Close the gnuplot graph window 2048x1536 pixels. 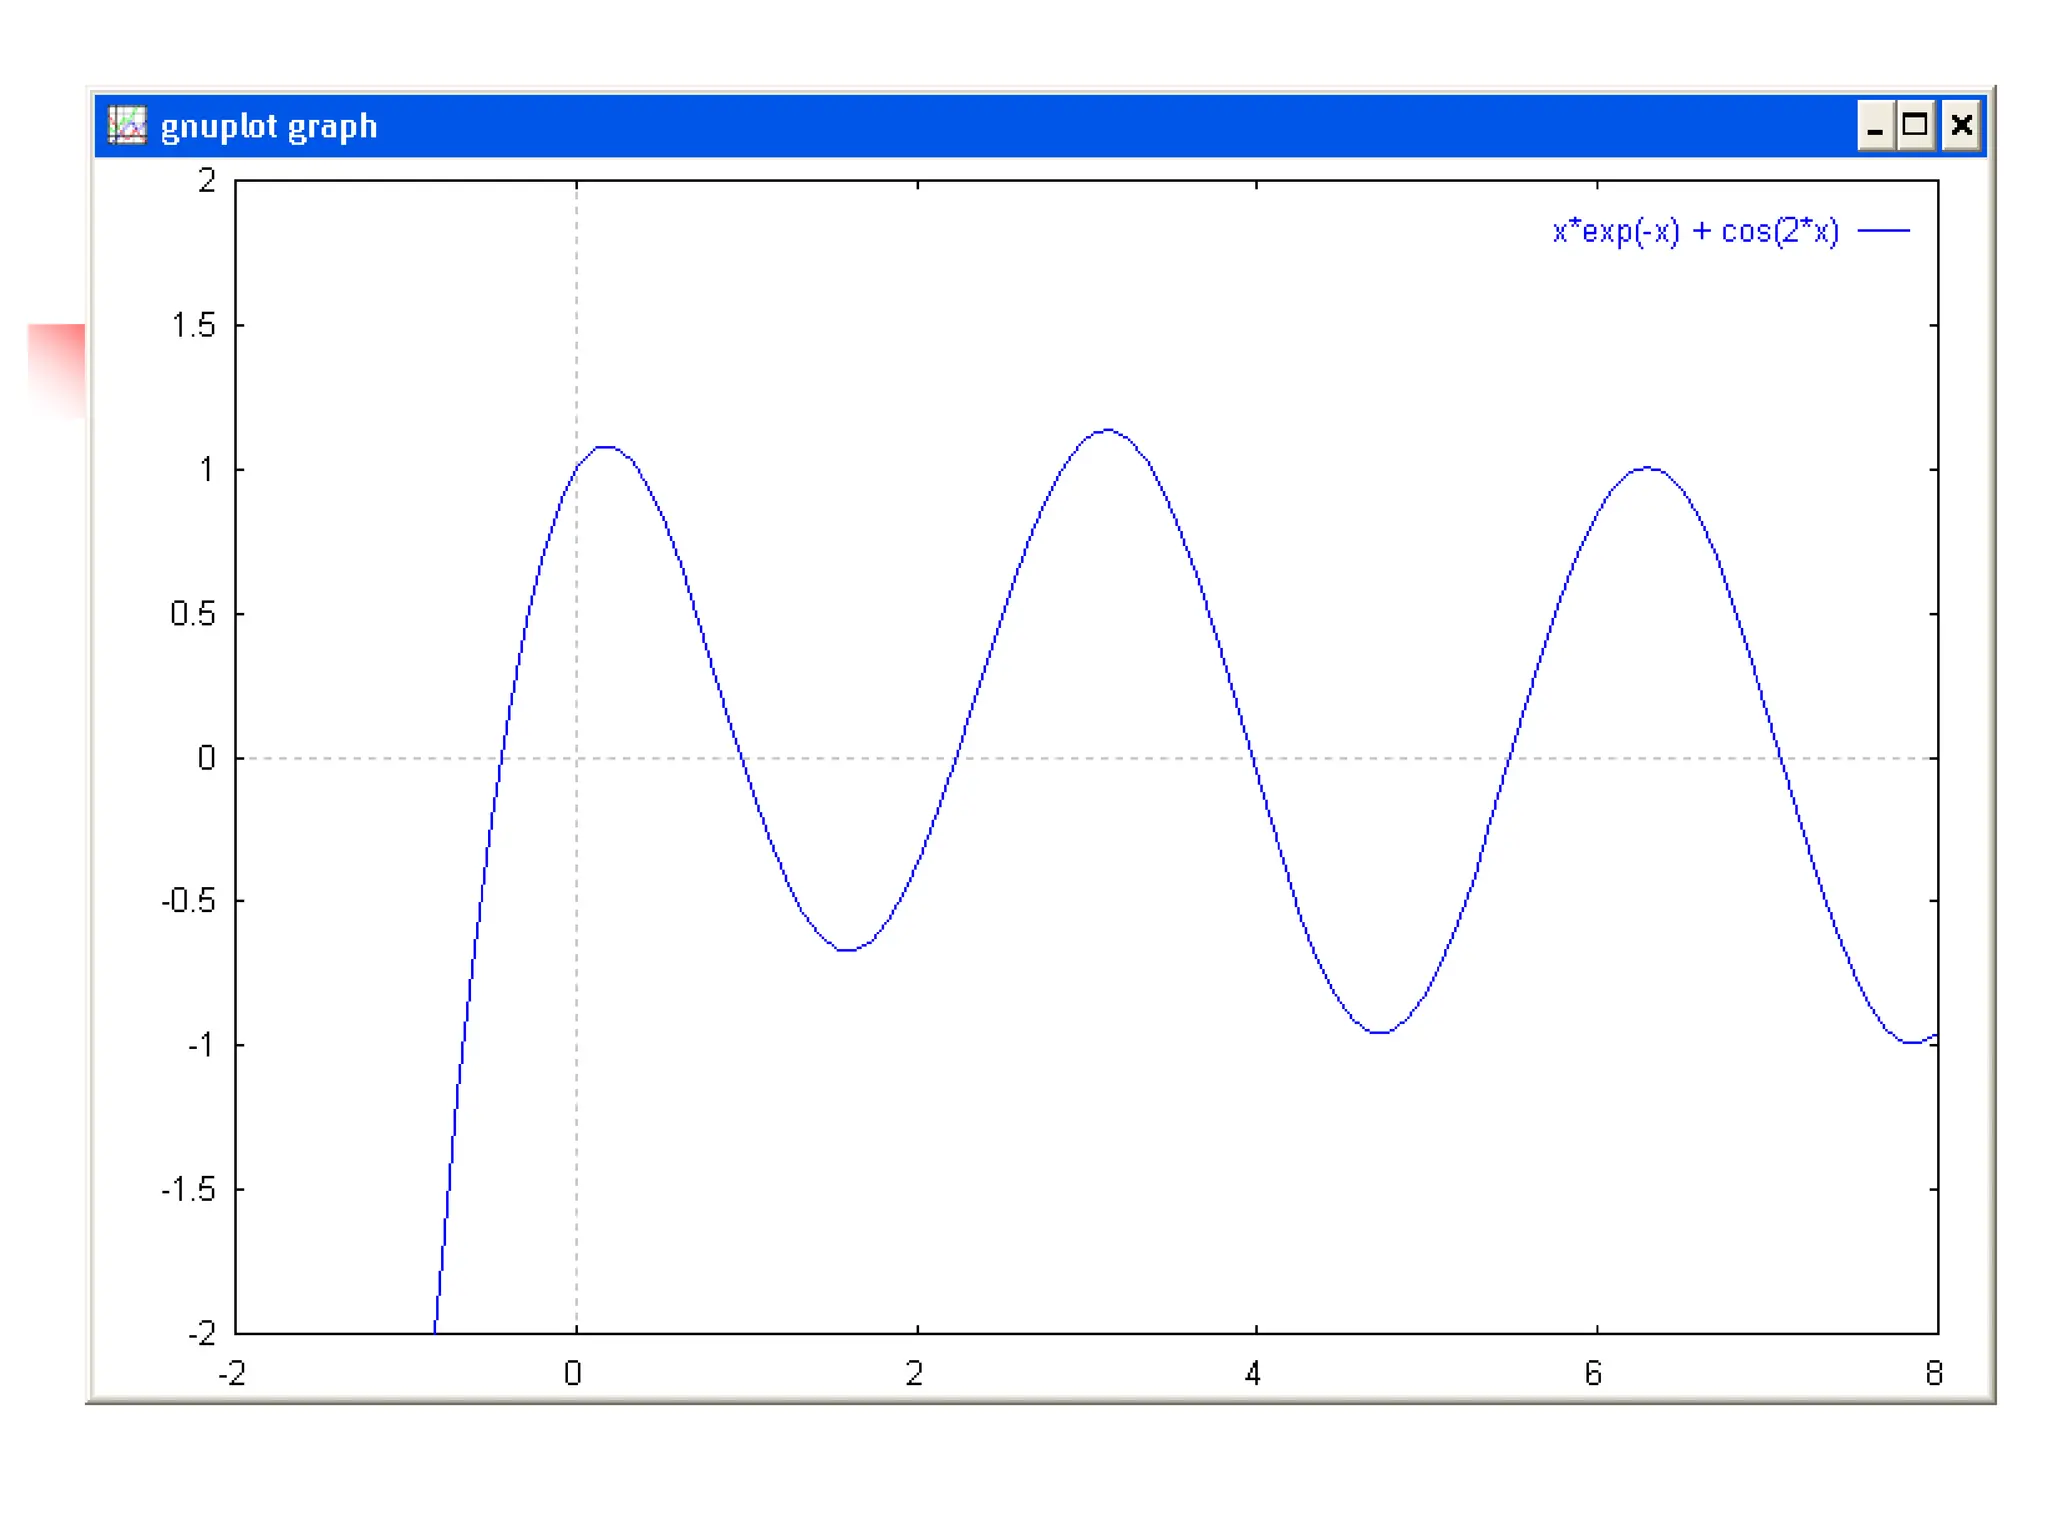pyautogui.click(x=1961, y=126)
